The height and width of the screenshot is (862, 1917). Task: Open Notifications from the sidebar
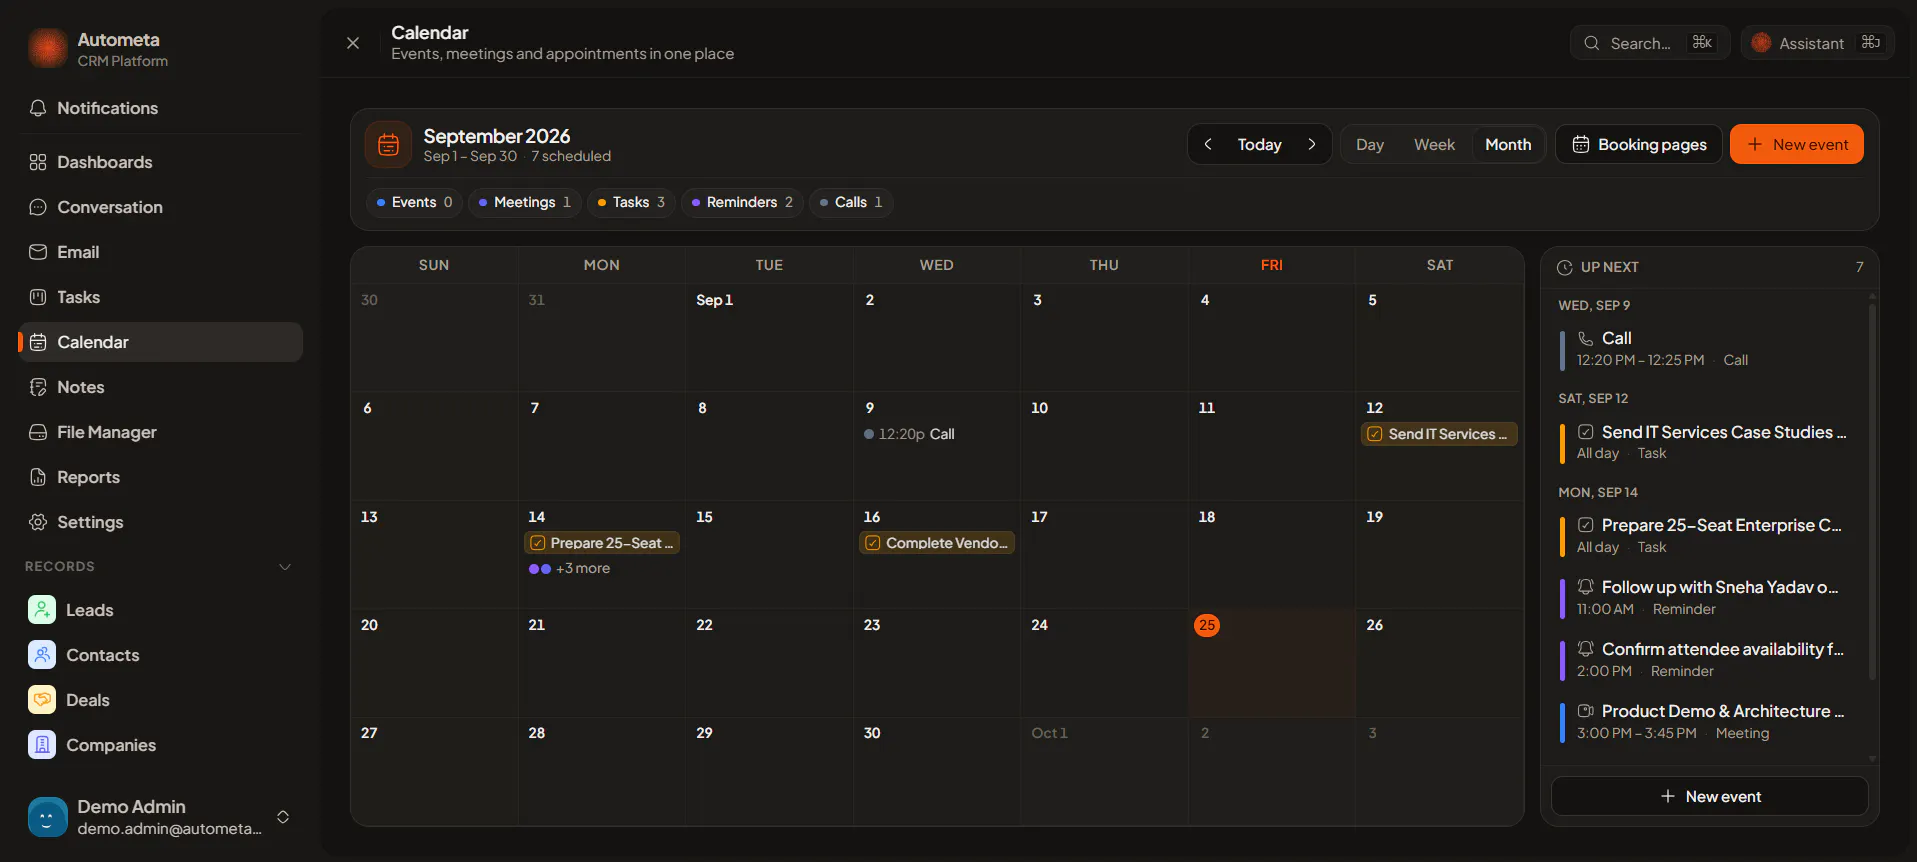(160, 108)
